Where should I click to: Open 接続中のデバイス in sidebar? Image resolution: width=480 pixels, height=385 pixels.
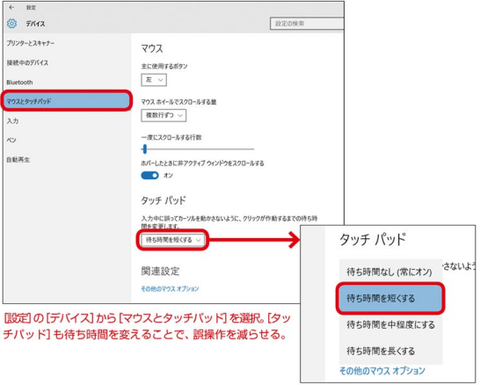coord(28,63)
